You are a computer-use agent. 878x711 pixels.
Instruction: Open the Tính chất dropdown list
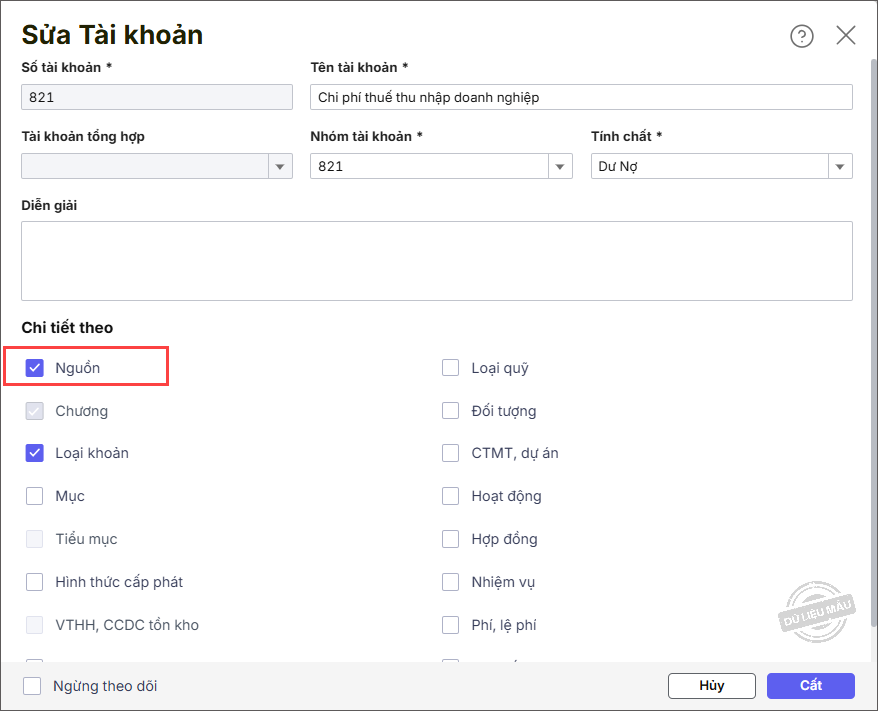(x=840, y=167)
